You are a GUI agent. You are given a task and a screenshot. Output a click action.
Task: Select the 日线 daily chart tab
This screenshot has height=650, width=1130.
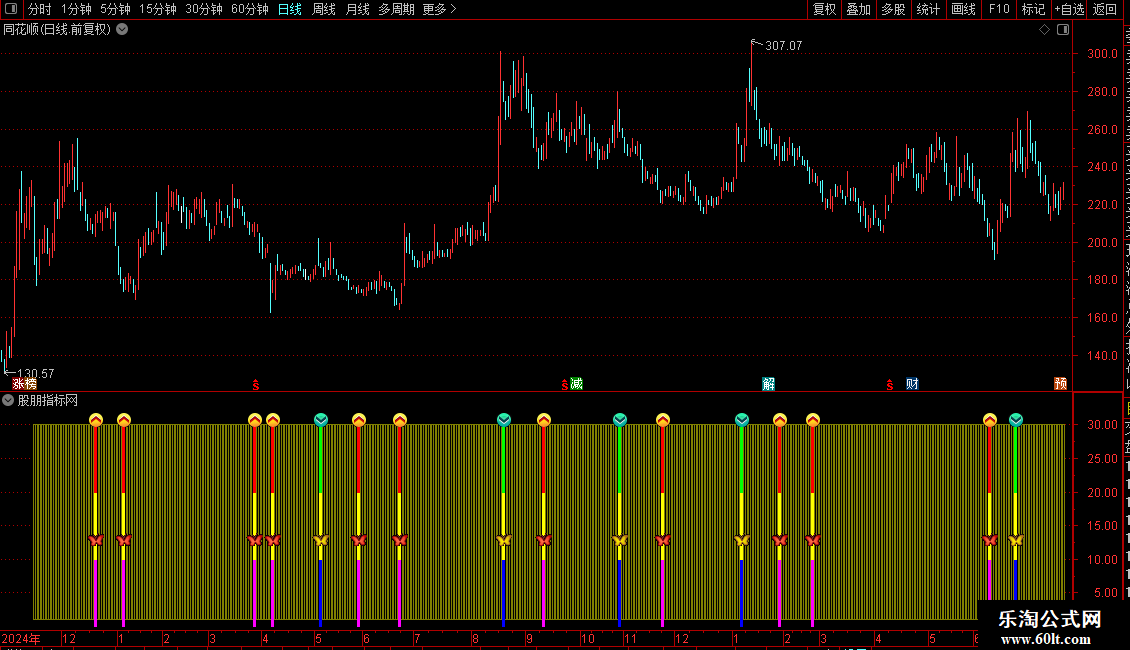(290, 9)
